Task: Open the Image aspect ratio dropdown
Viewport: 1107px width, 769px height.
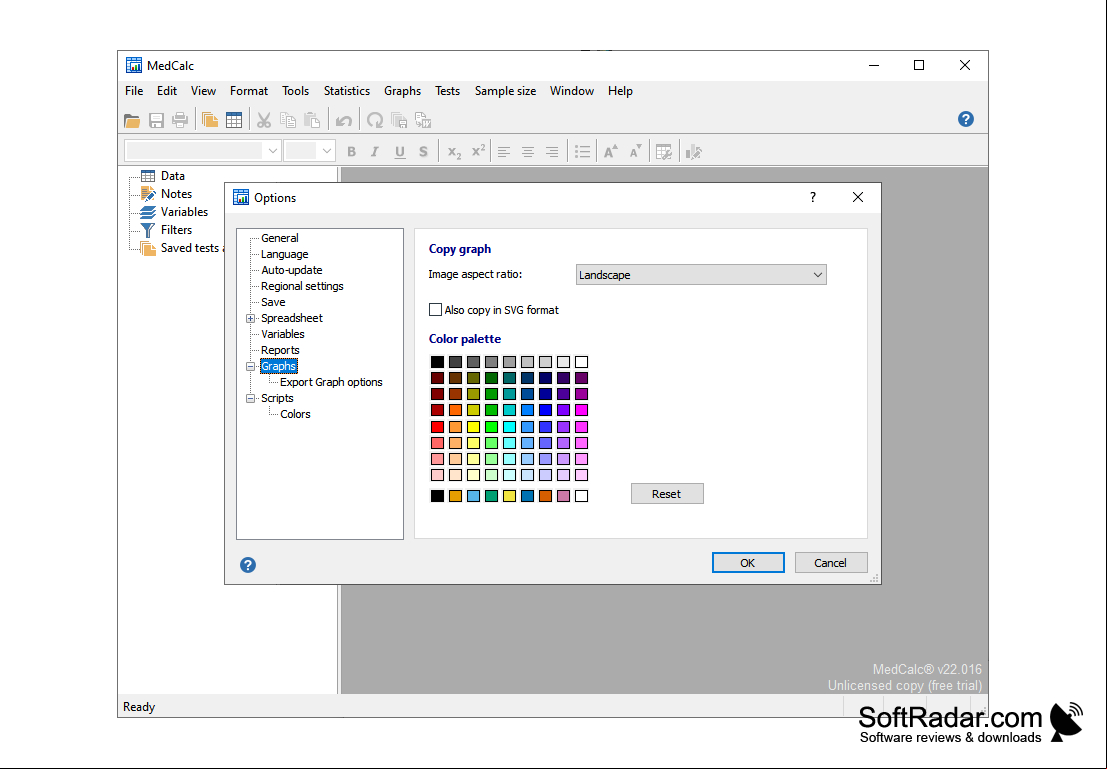Action: pyautogui.click(x=701, y=275)
